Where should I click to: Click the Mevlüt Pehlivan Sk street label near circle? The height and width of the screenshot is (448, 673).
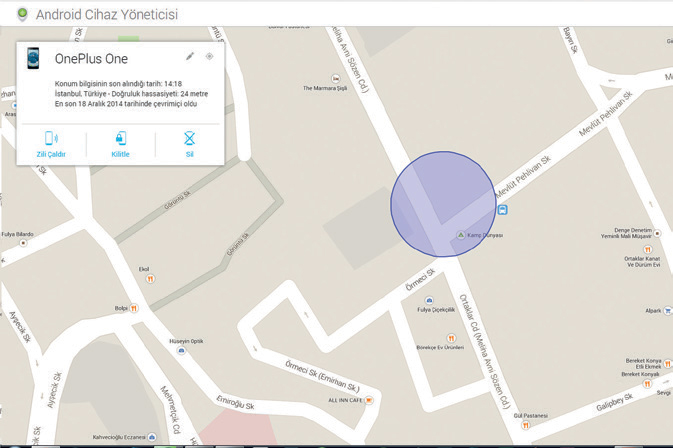tap(523, 177)
